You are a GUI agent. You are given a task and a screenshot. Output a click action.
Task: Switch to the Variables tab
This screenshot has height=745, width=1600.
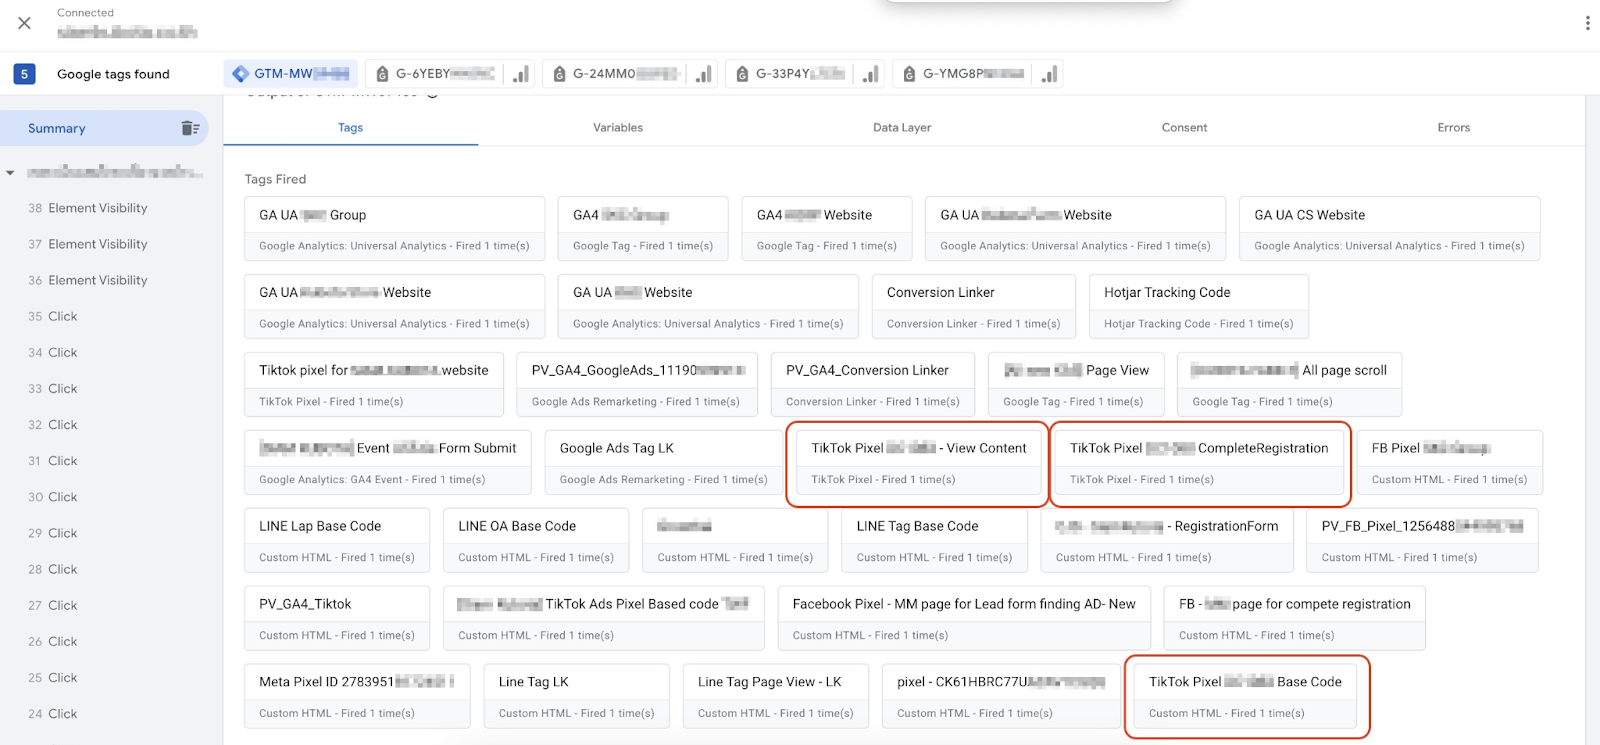click(618, 128)
